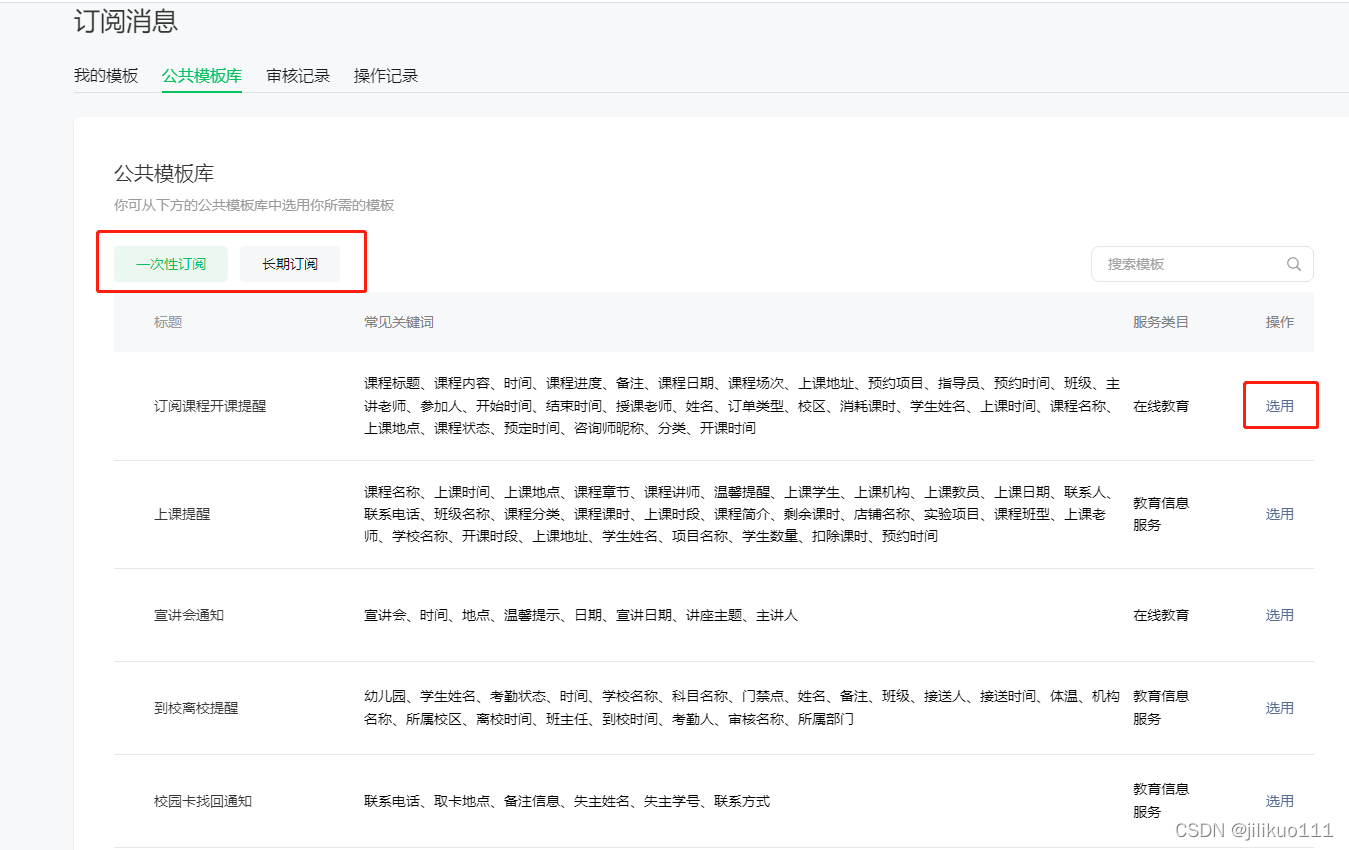This screenshot has height=850, width=1349.
Task: Stay on the 公共模板库 tab
Action: [201, 75]
